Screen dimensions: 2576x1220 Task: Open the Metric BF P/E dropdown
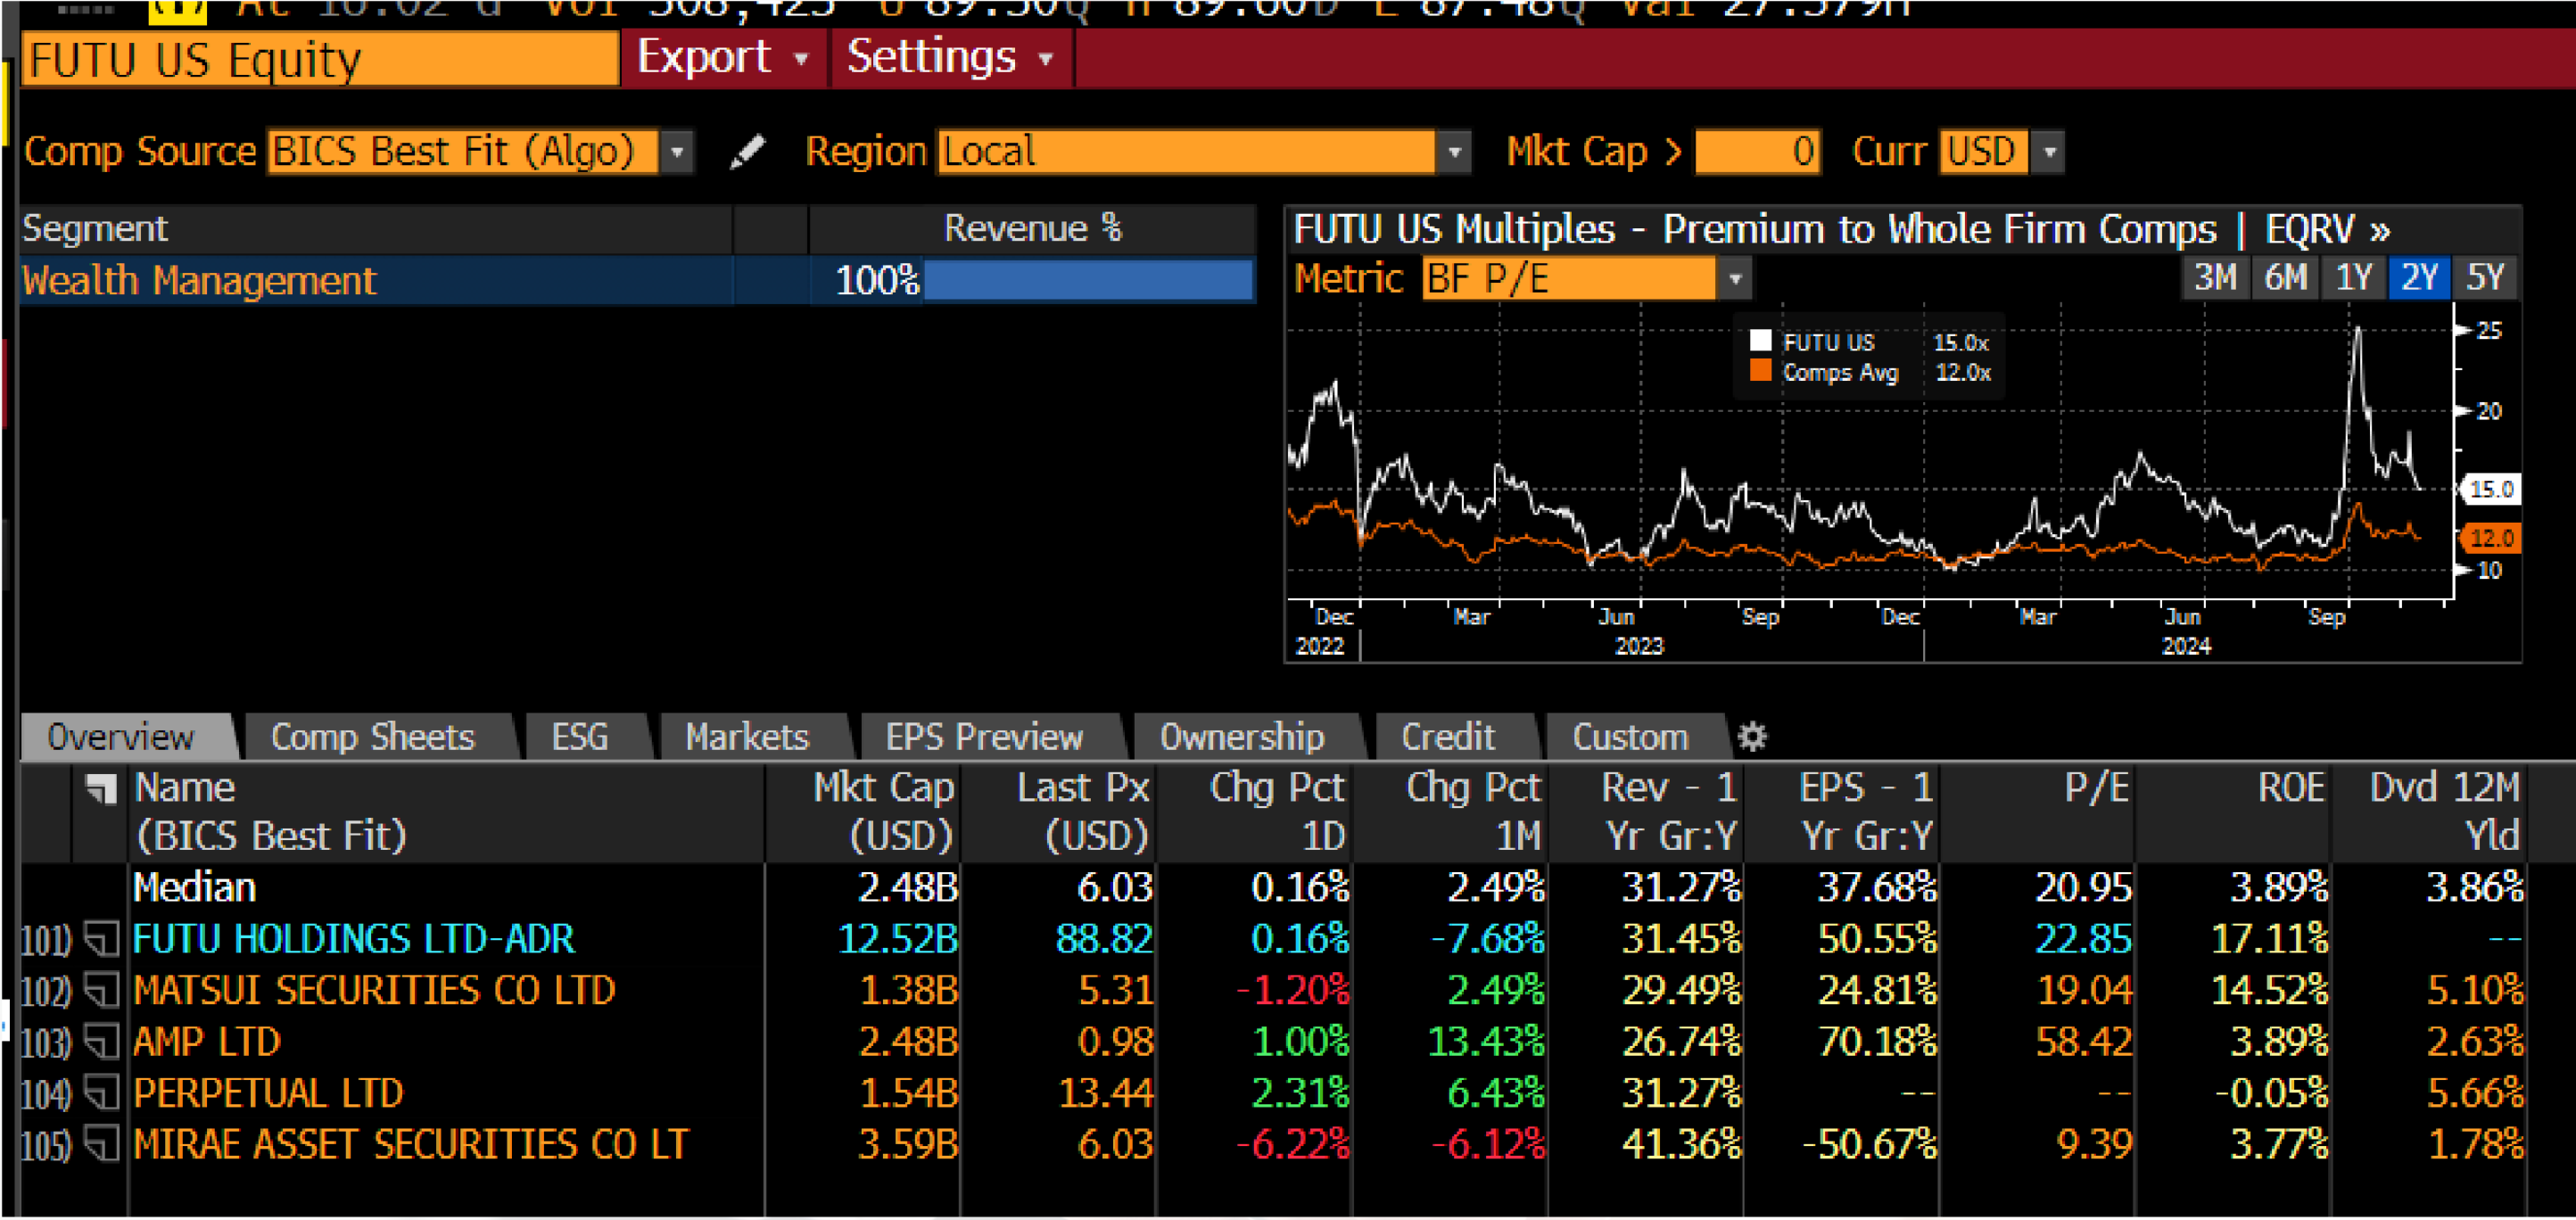1735,279
